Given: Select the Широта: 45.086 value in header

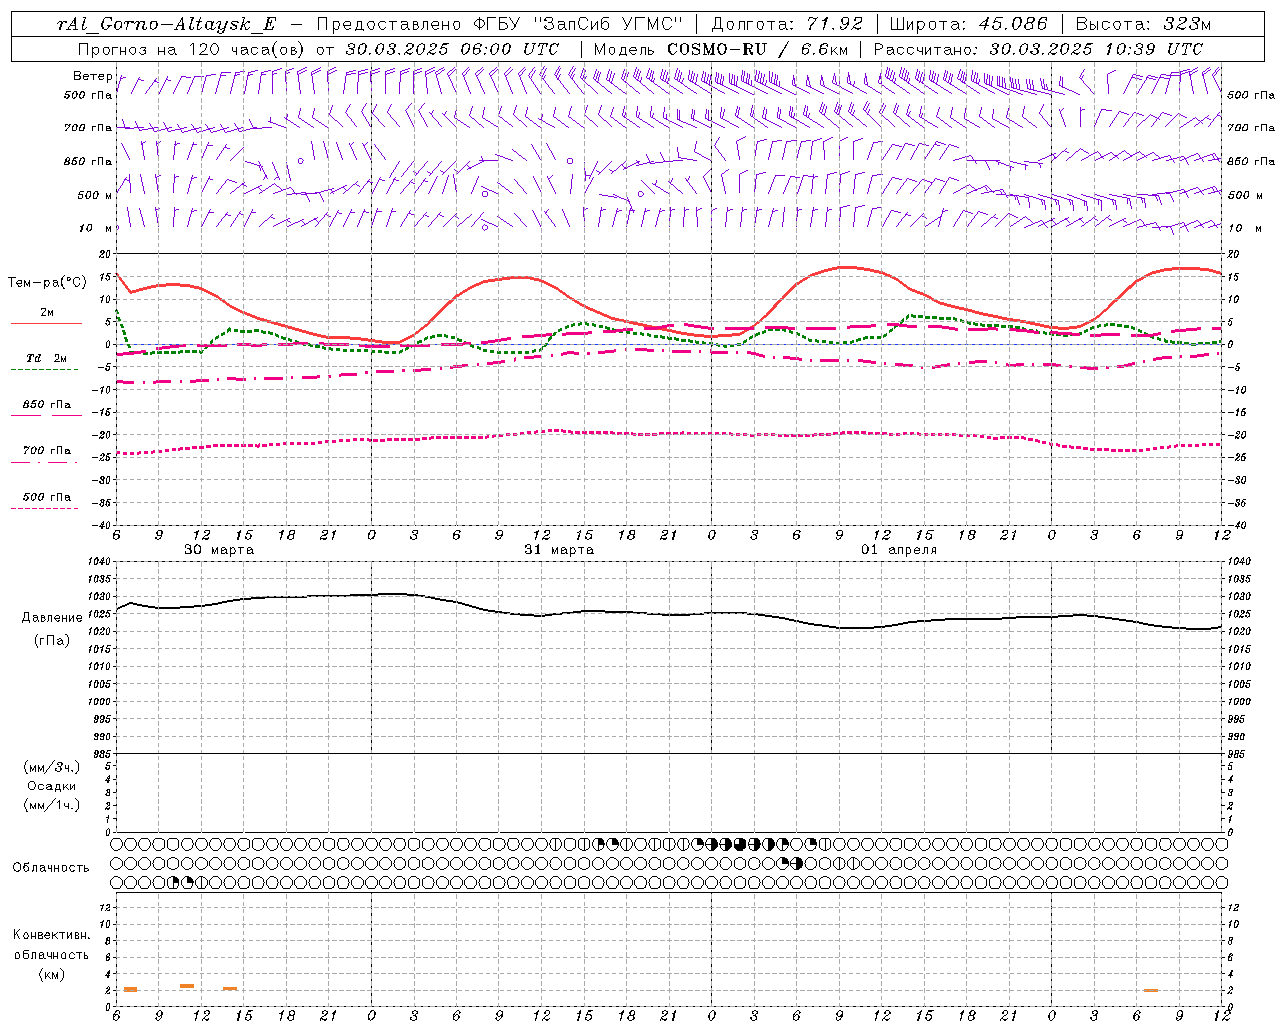Looking at the screenshot, I should point(968,24).
